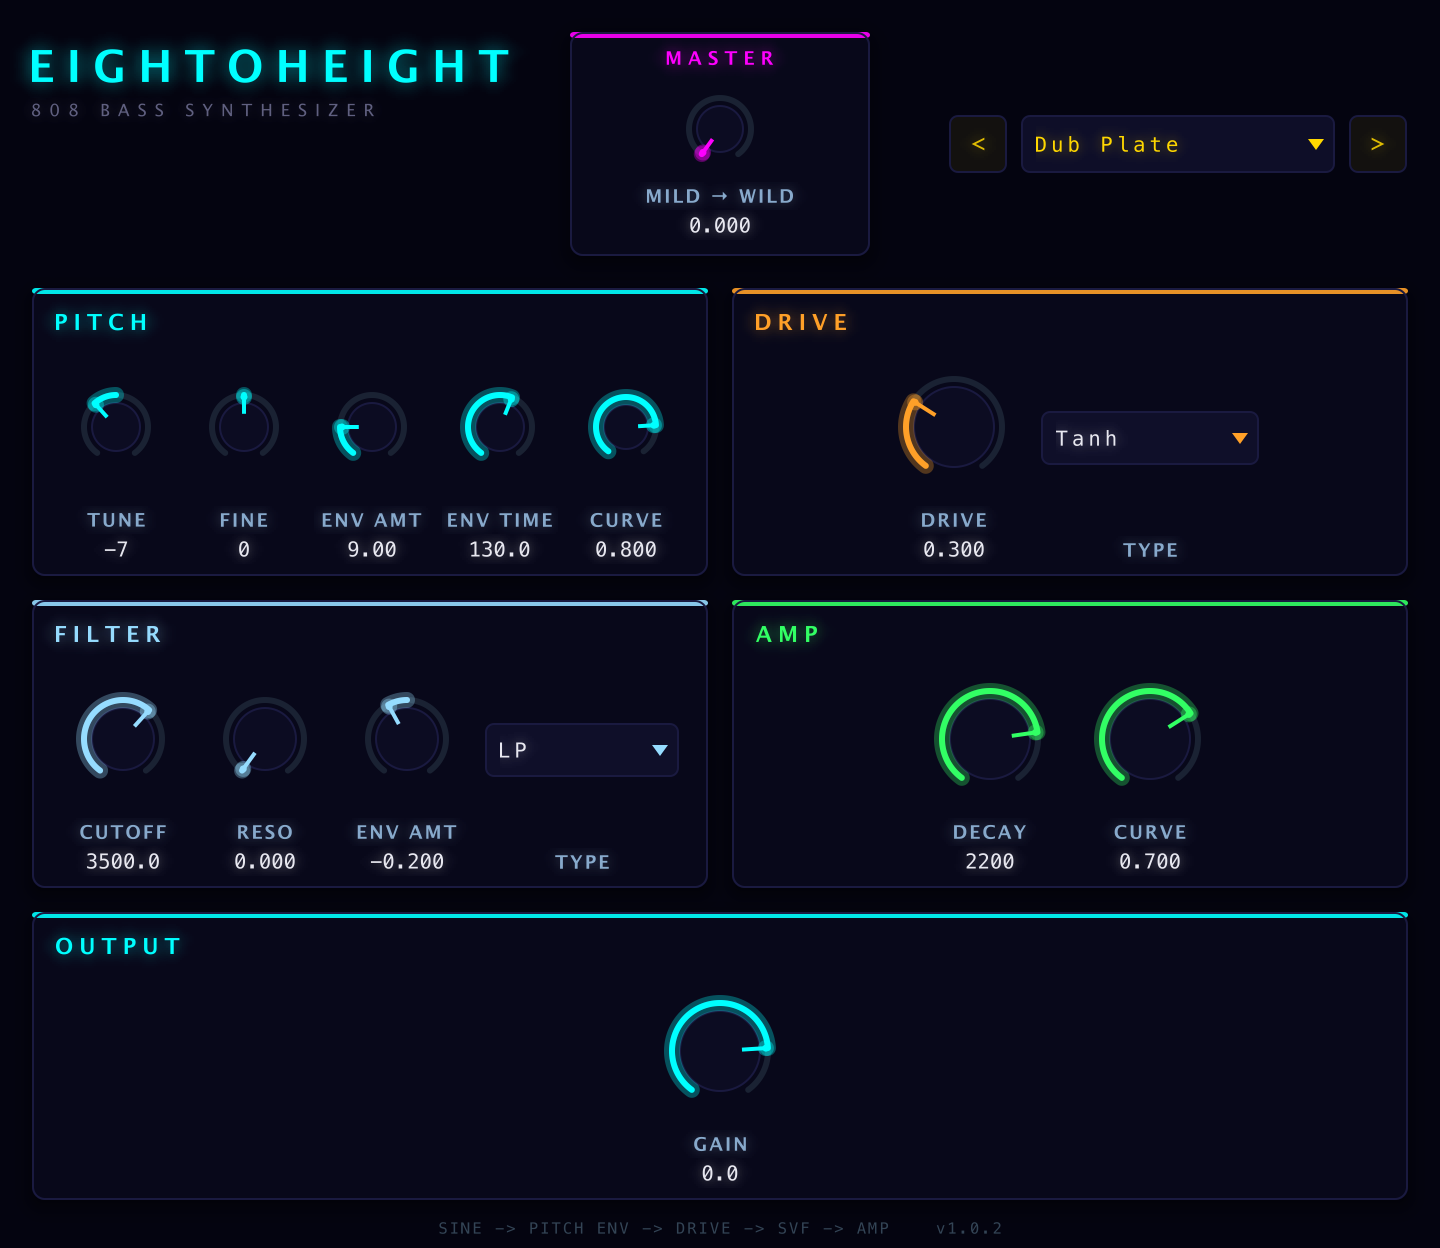1440x1248 pixels.
Task: Click the pitch Curve knob
Action: click(626, 425)
